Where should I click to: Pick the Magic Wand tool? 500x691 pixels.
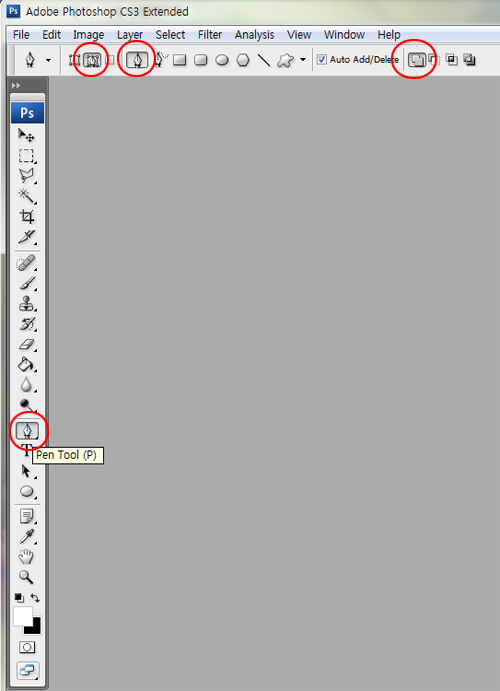(26, 196)
